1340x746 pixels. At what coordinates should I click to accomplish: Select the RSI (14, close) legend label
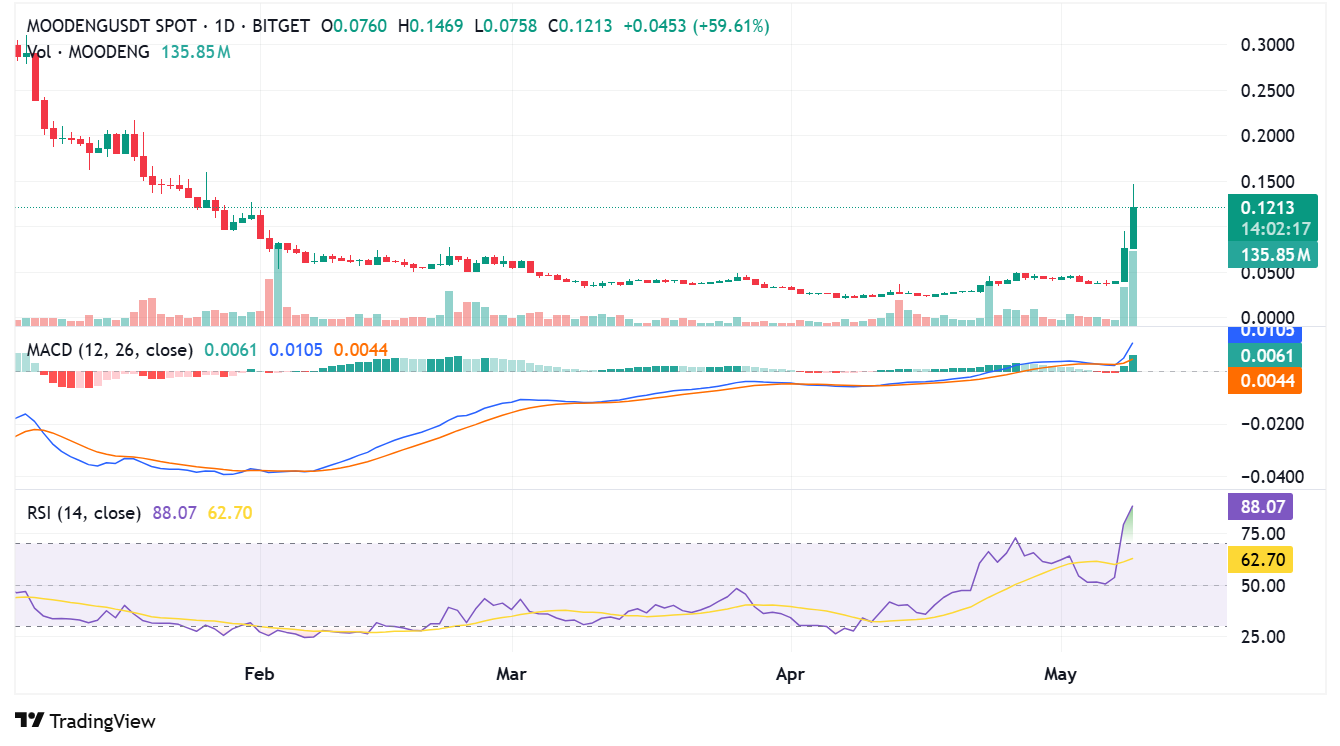[x=84, y=513]
